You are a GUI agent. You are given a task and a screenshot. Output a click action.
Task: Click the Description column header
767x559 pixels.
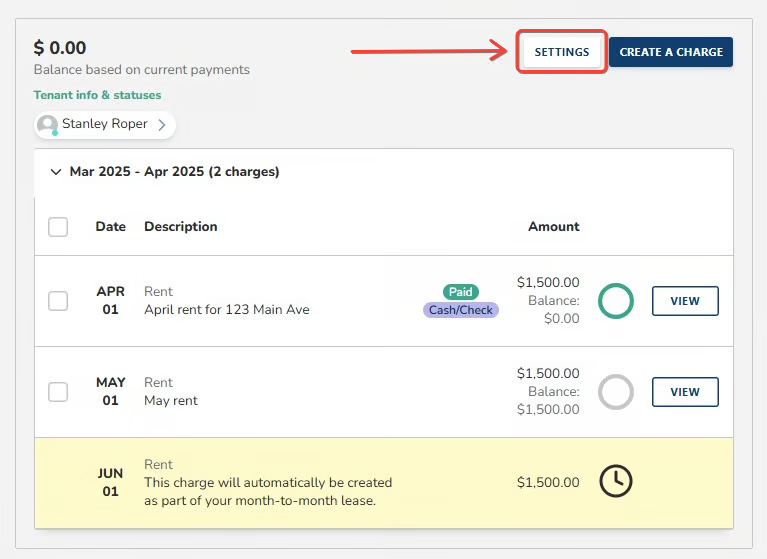[180, 226]
